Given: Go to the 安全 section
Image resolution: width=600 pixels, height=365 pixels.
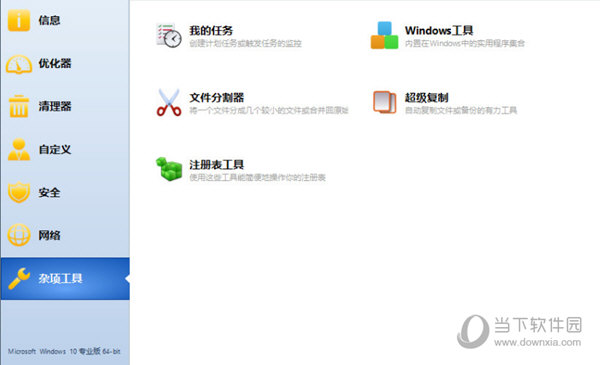Looking at the screenshot, I should coord(49,192).
